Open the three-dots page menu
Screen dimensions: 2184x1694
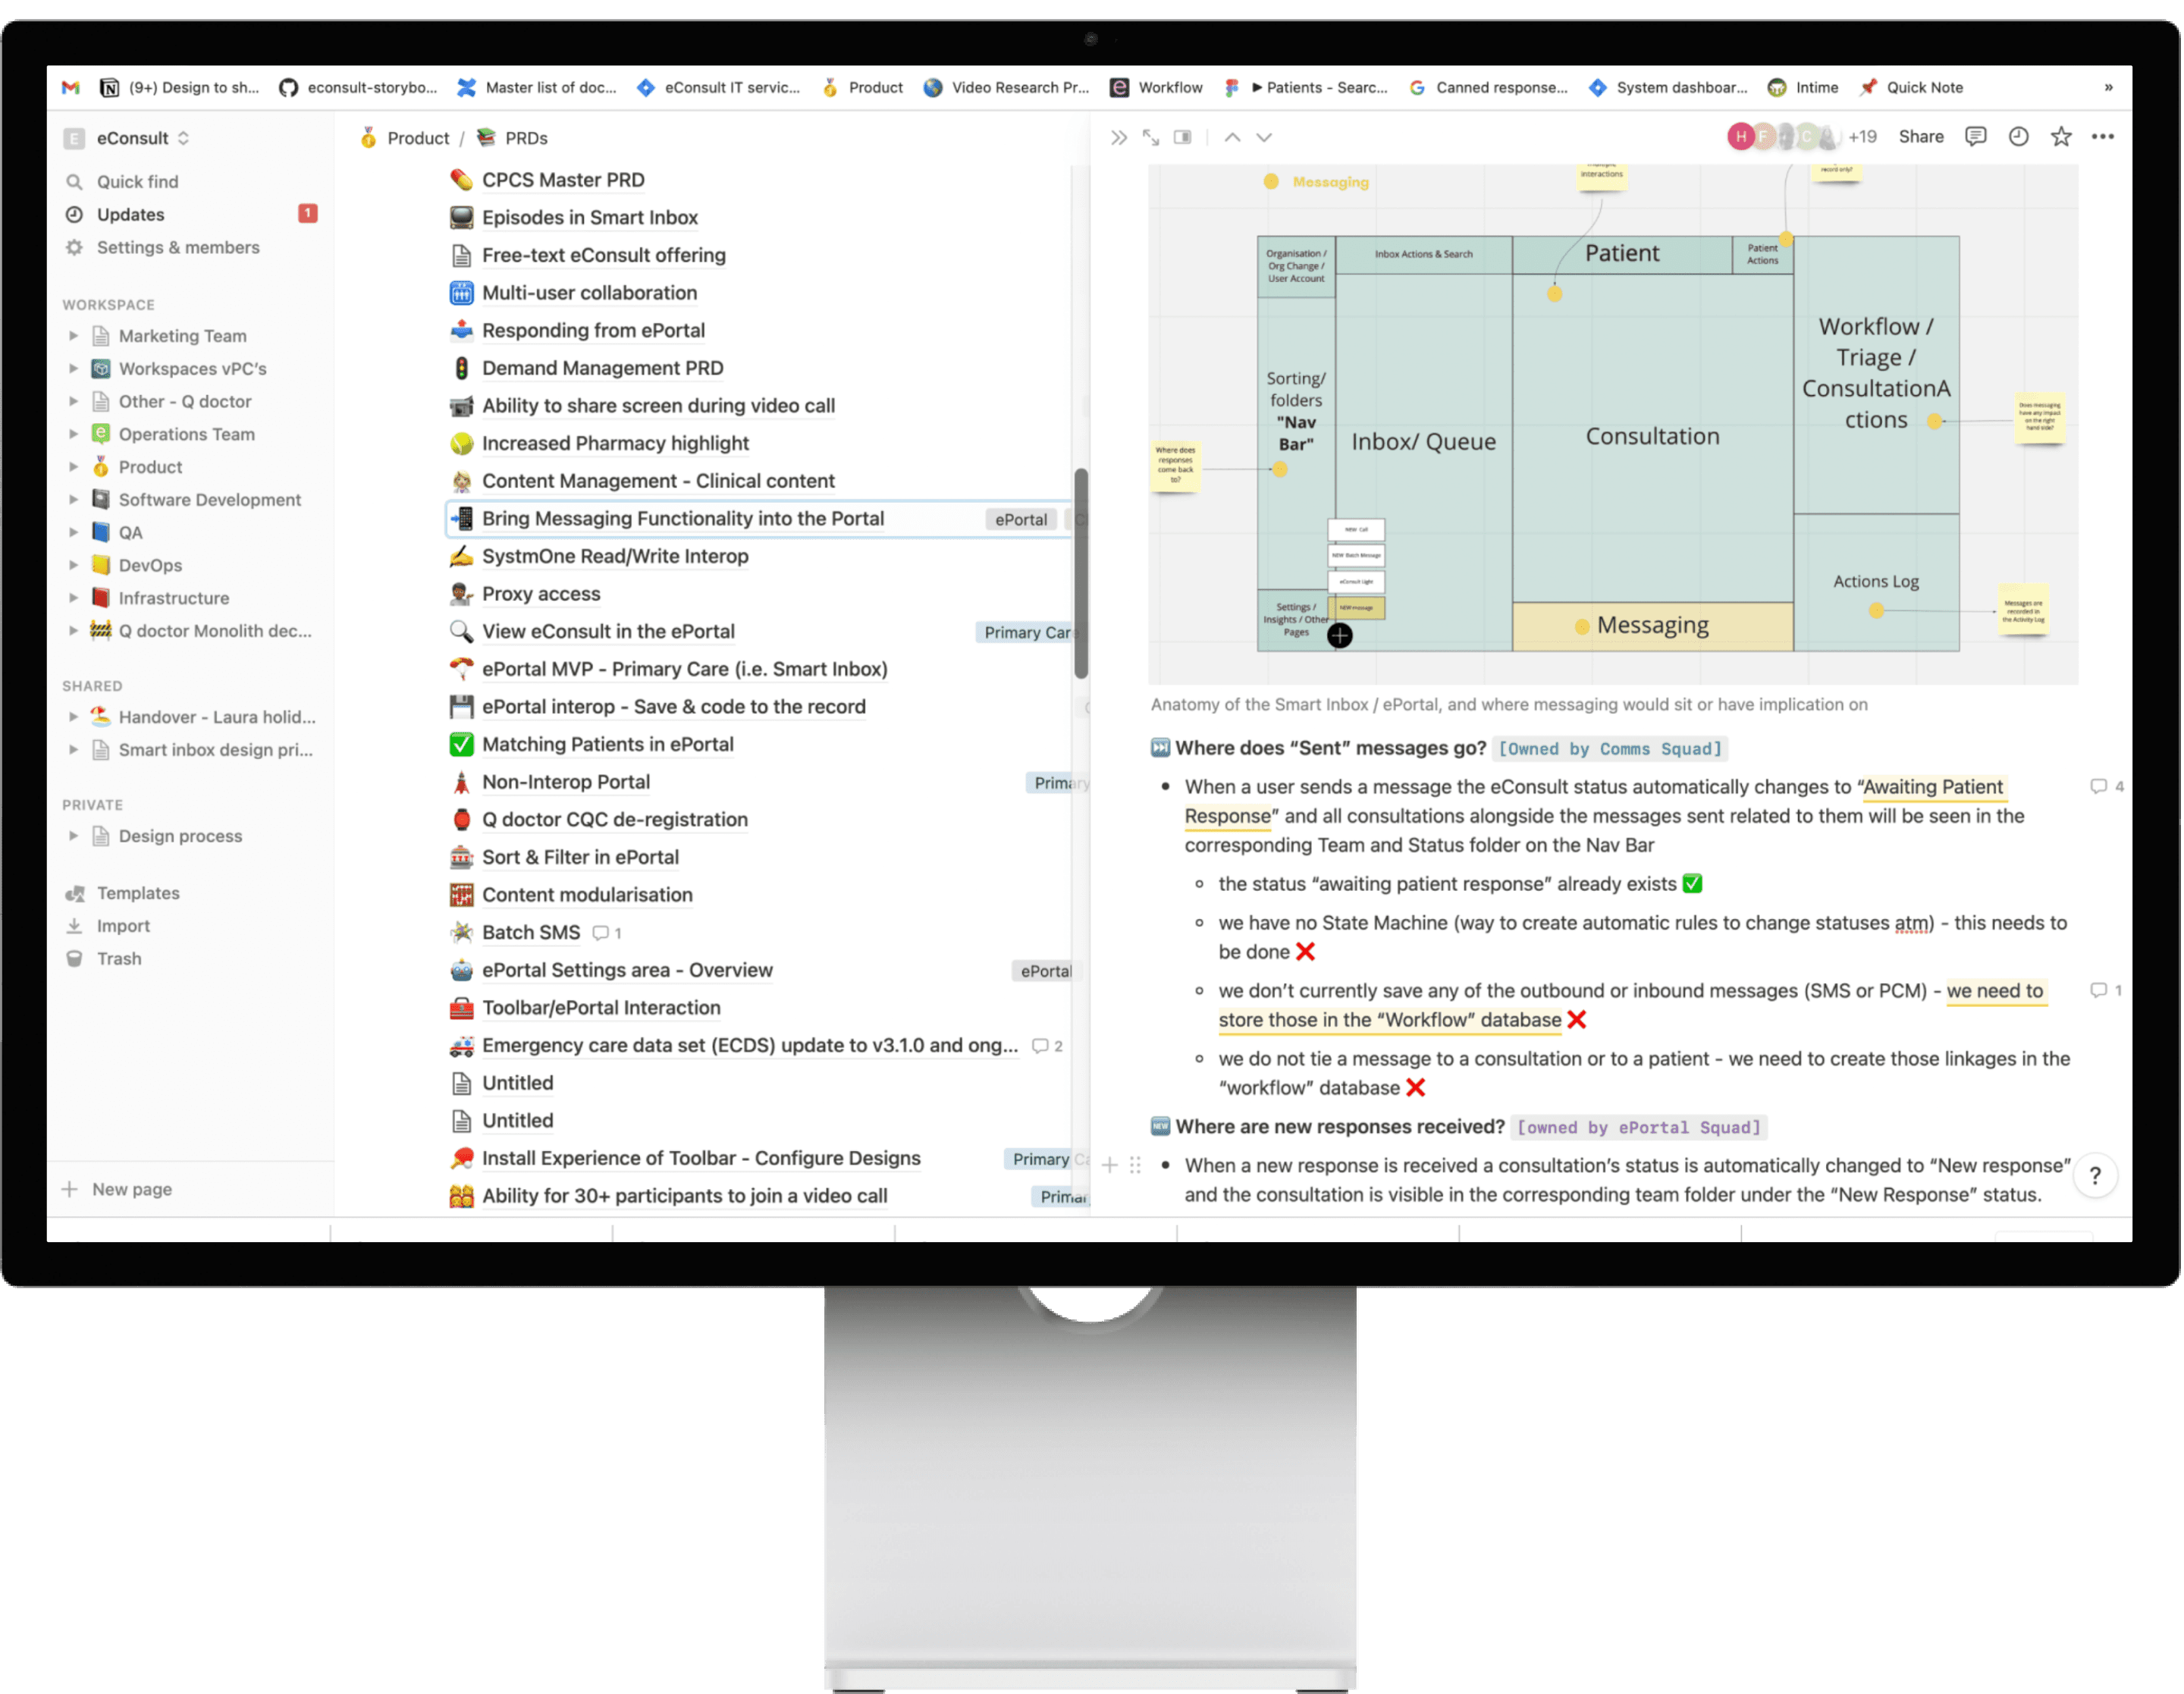(x=2103, y=137)
